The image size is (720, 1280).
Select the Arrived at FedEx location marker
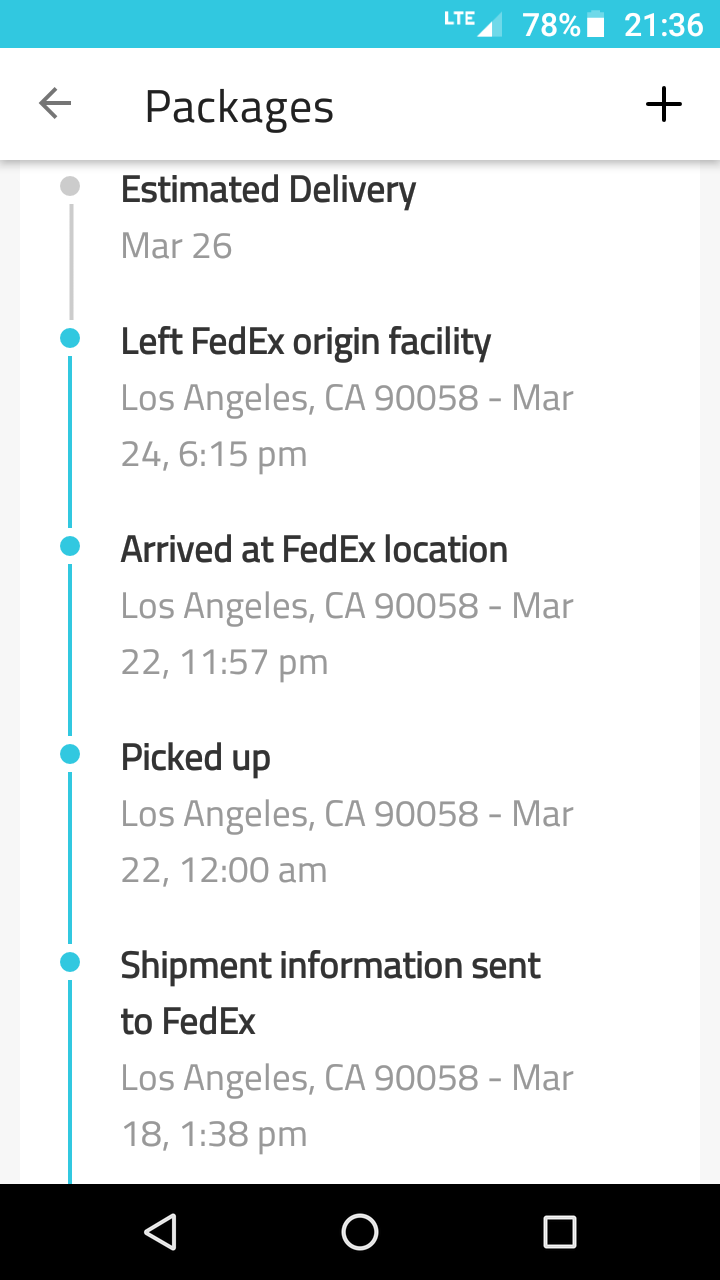coord(70,546)
